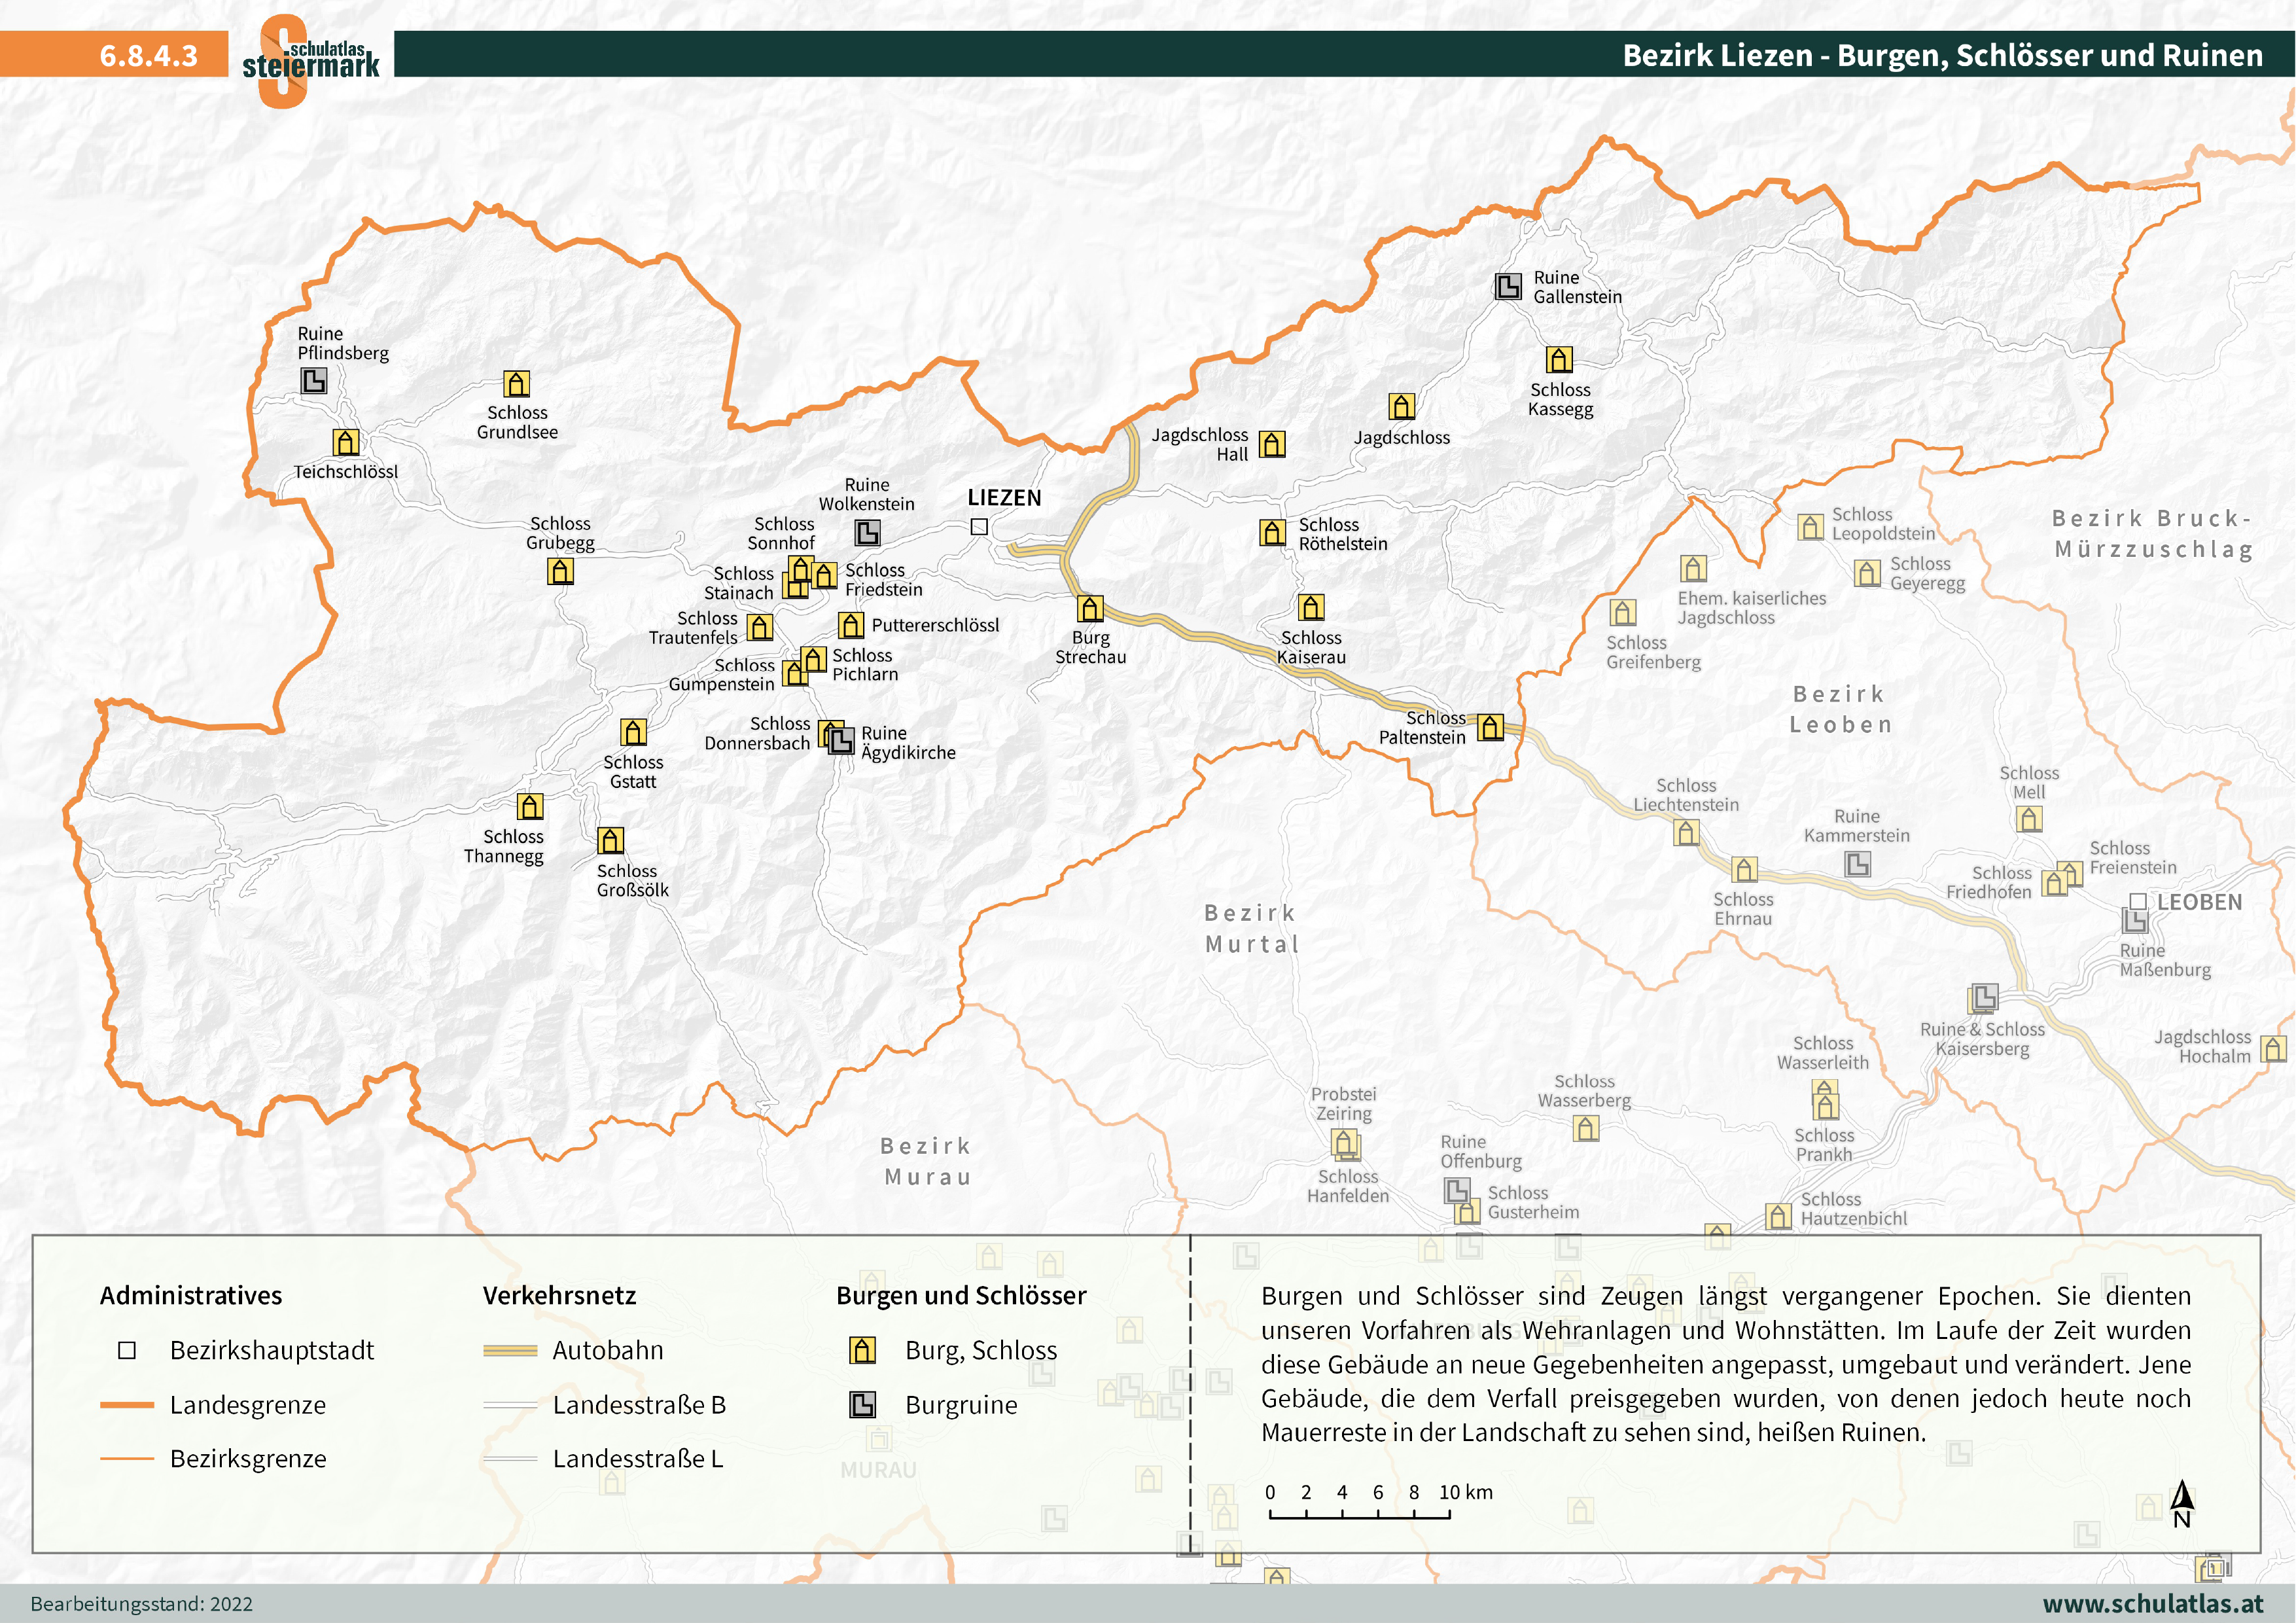The image size is (2296, 1623).
Task: Click the Schloss Paltenstein castle icon
Action: [x=1490, y=727]
